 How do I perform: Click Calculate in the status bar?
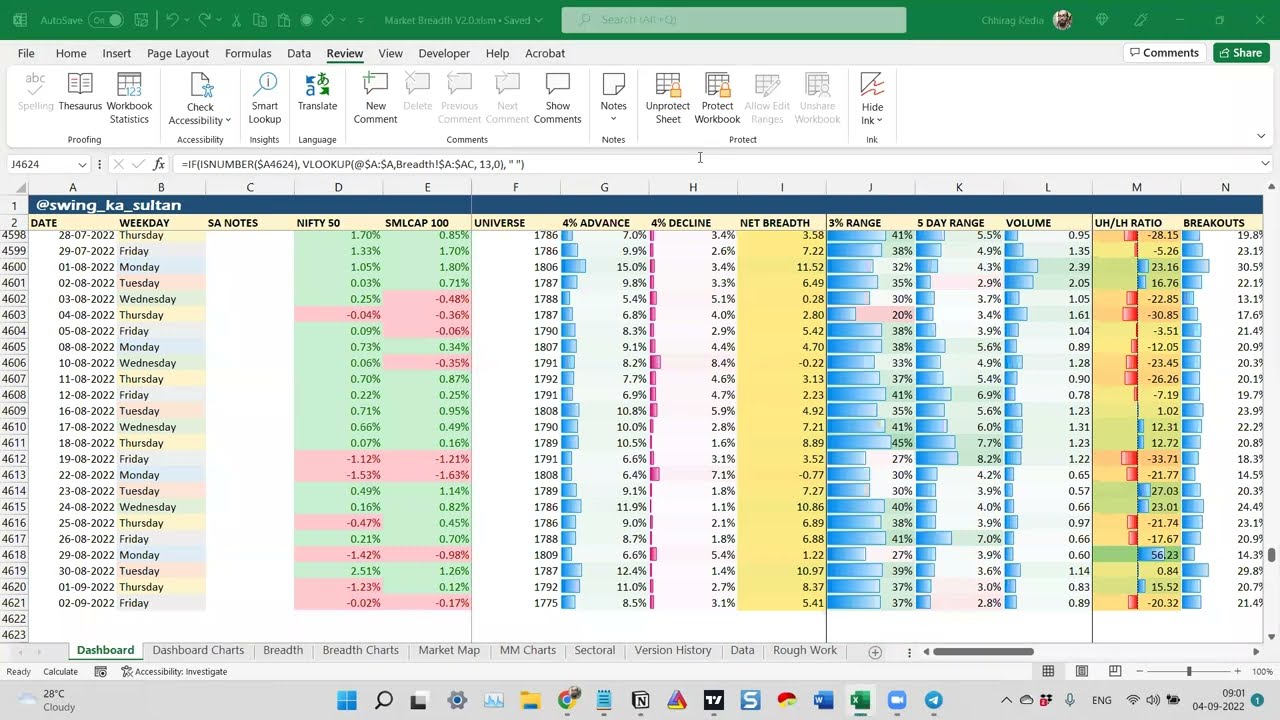[x=60, y=672]
